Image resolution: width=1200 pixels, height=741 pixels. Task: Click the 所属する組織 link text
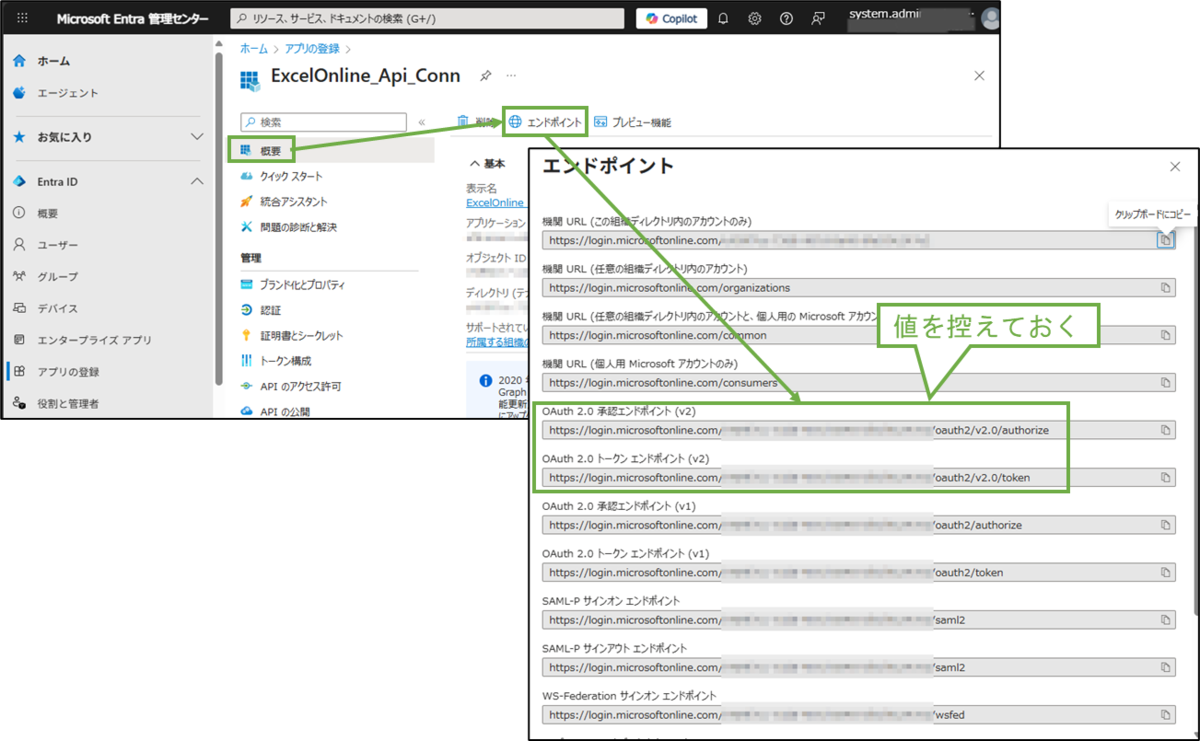[497, 342]
